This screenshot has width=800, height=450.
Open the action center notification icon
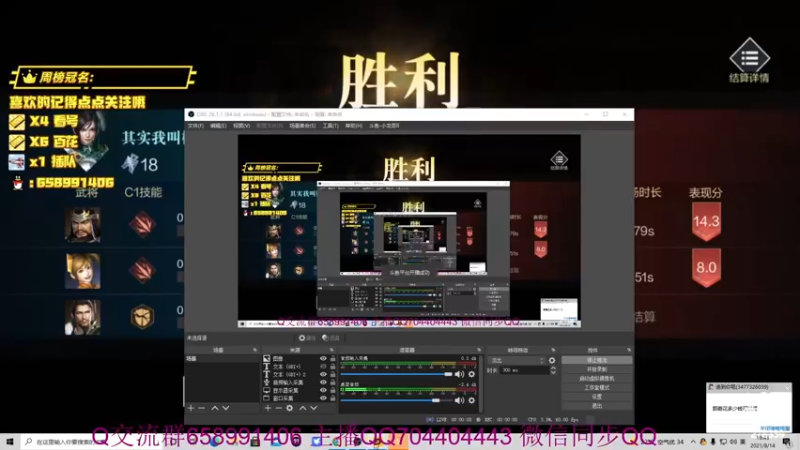pos(787,442)
